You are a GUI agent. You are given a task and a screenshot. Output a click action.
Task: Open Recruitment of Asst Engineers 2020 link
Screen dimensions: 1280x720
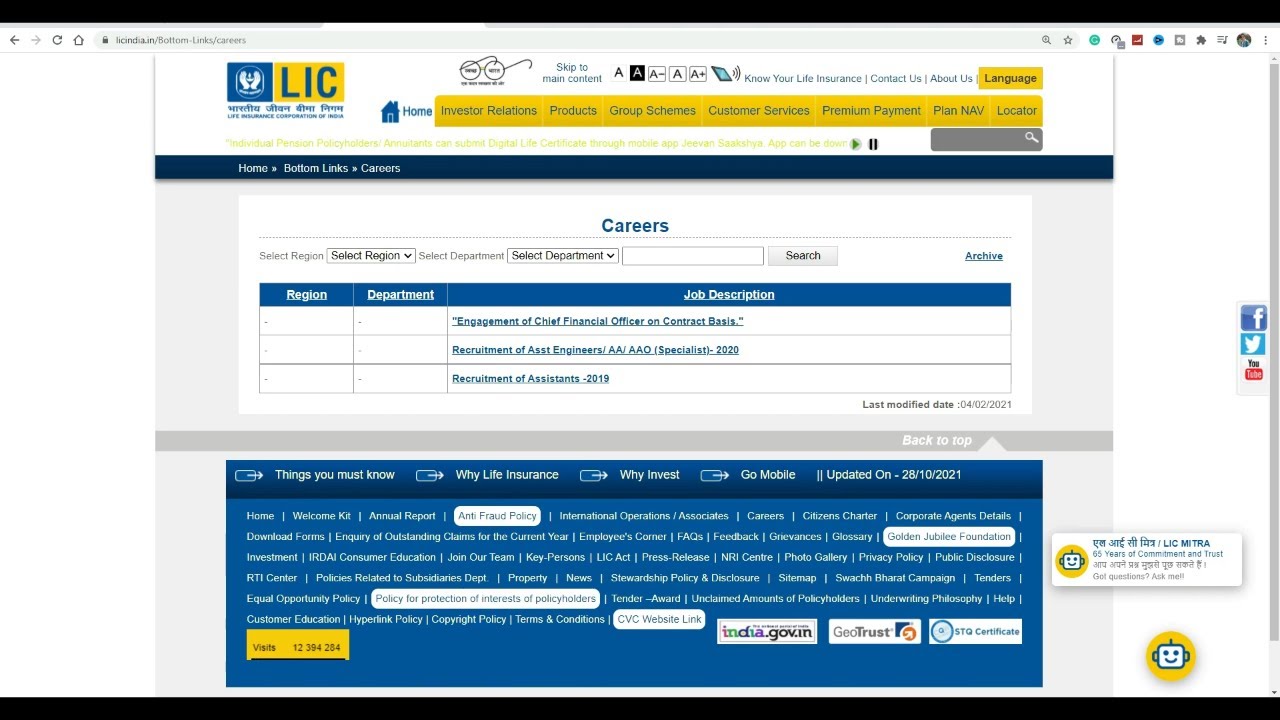(x=595, y=350)
